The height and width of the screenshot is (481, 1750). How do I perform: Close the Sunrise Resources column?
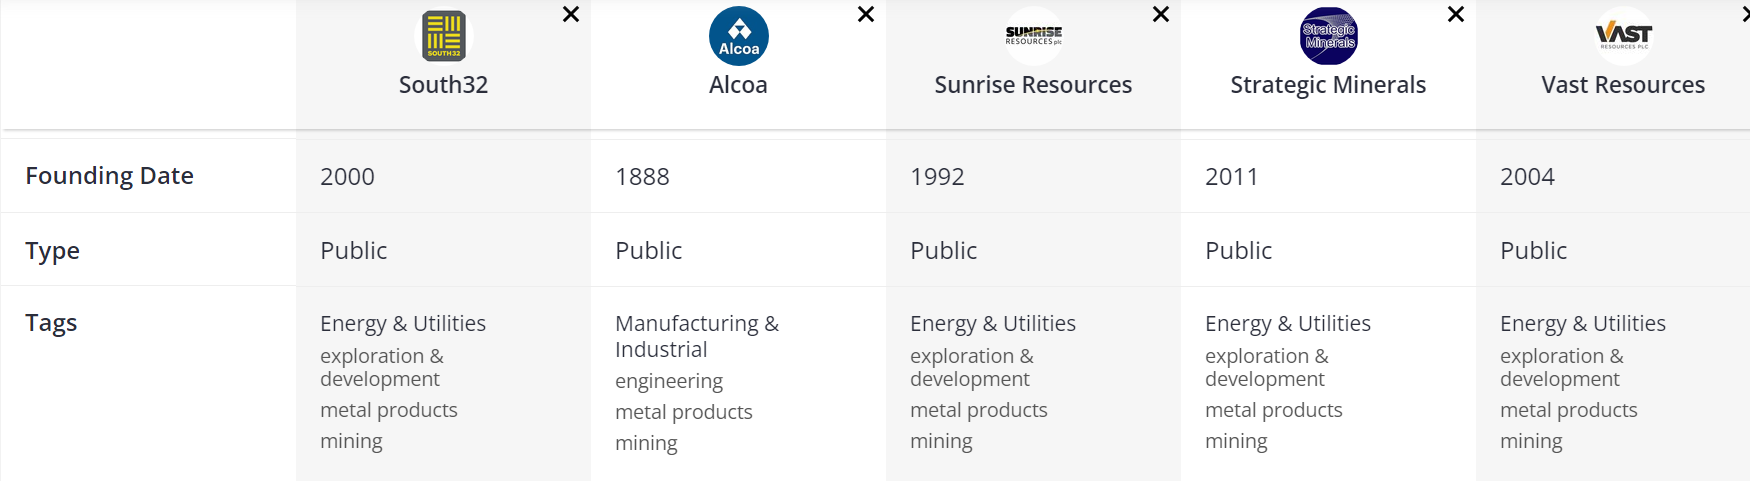coord(1161,14)
